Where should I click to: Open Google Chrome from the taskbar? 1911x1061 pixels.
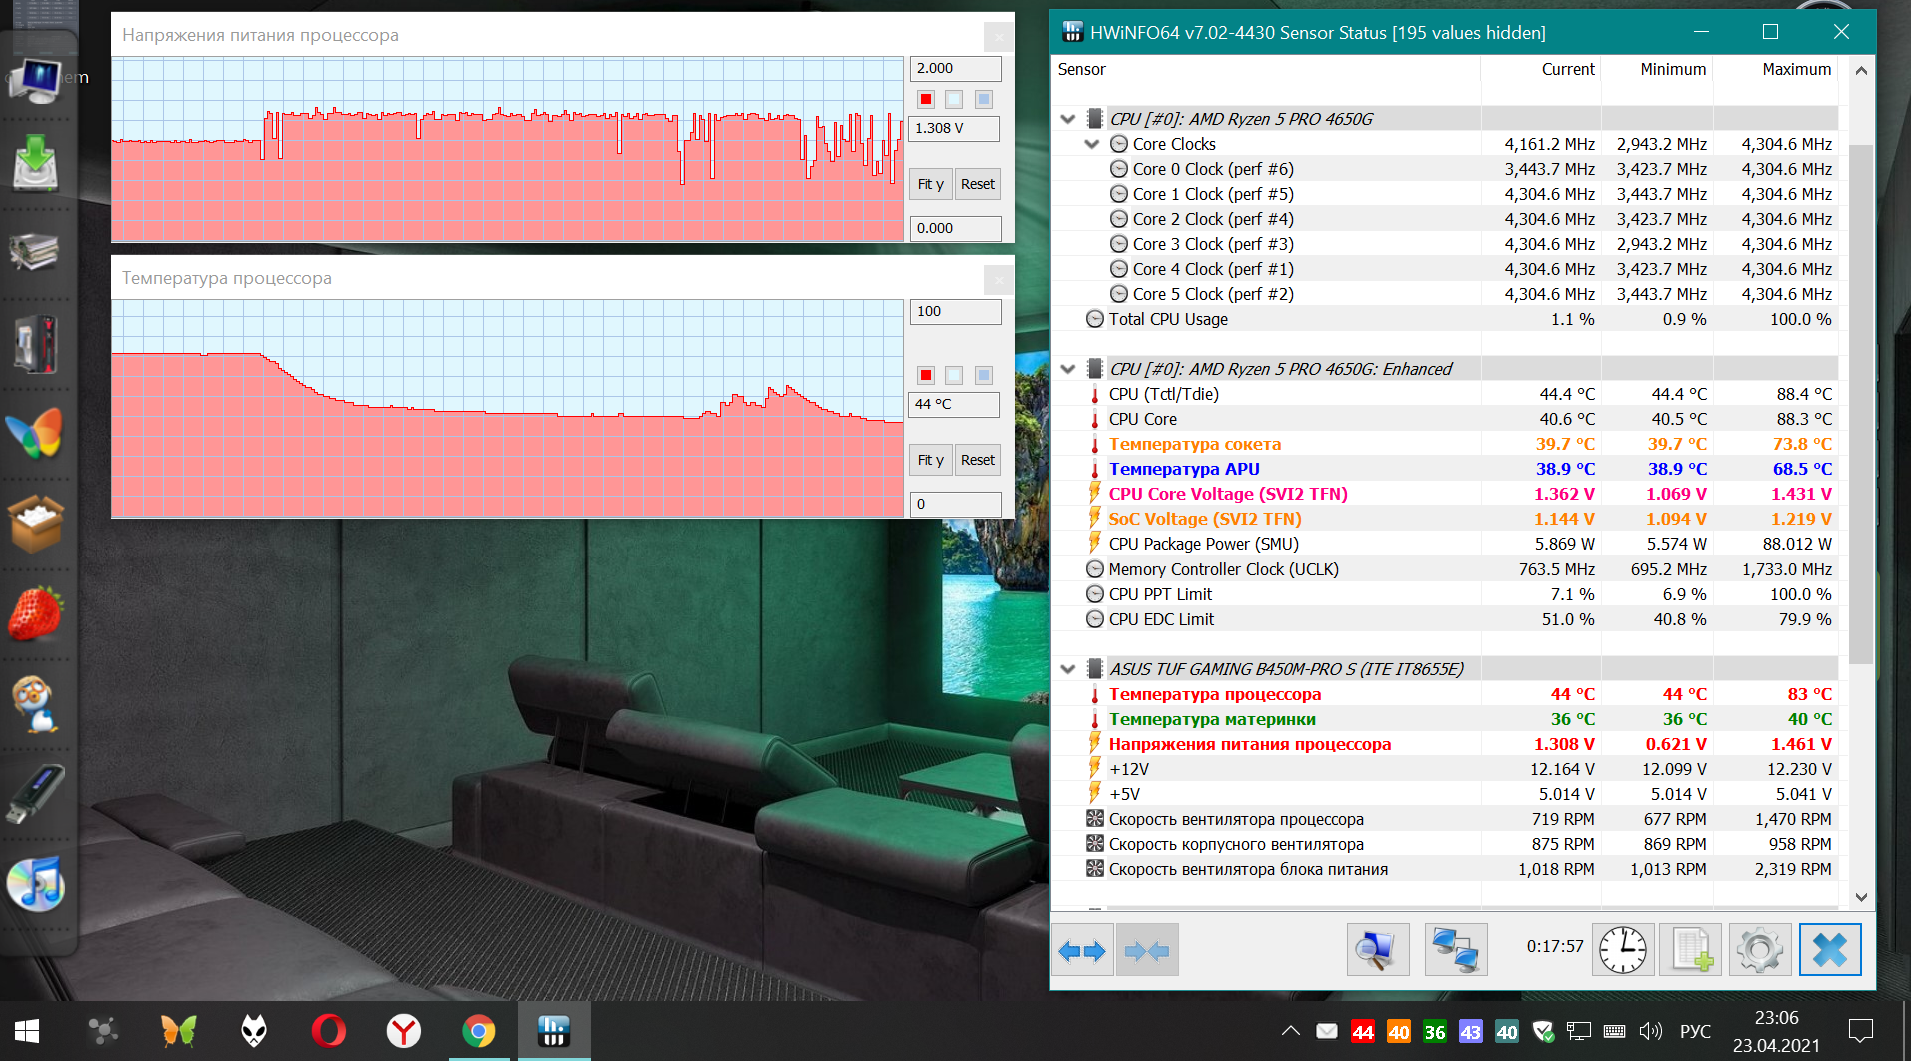479,1031
